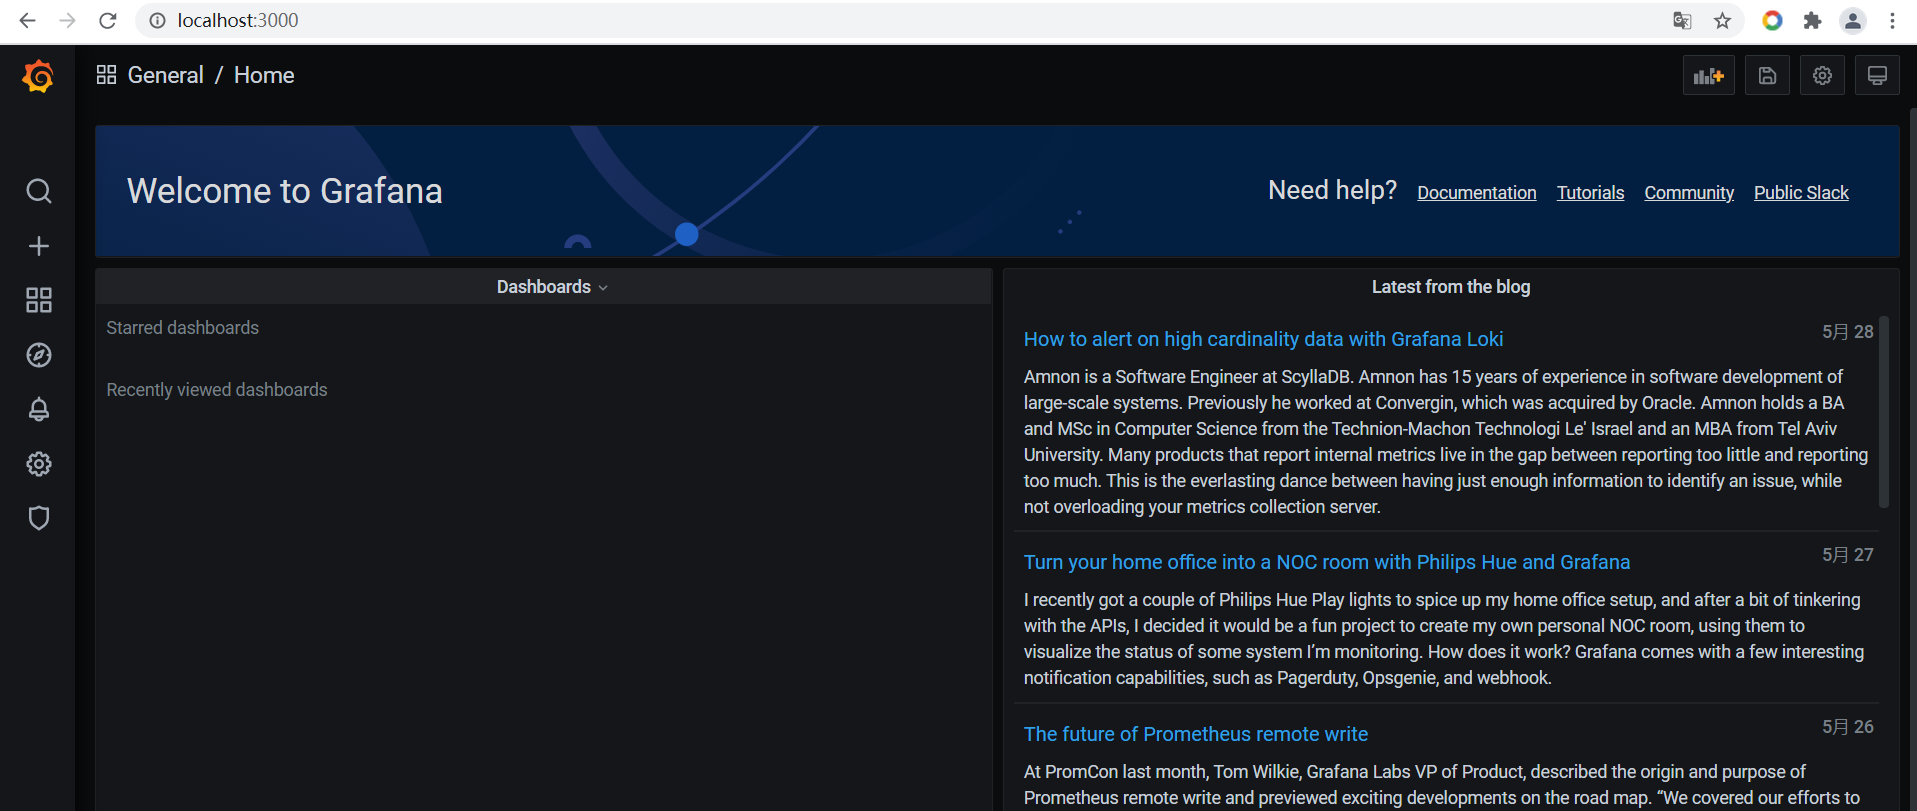Go forward with the browser forward arrow
Image resolution: width=1917 pixels, height=811 pixels.
tap(67, 20)
